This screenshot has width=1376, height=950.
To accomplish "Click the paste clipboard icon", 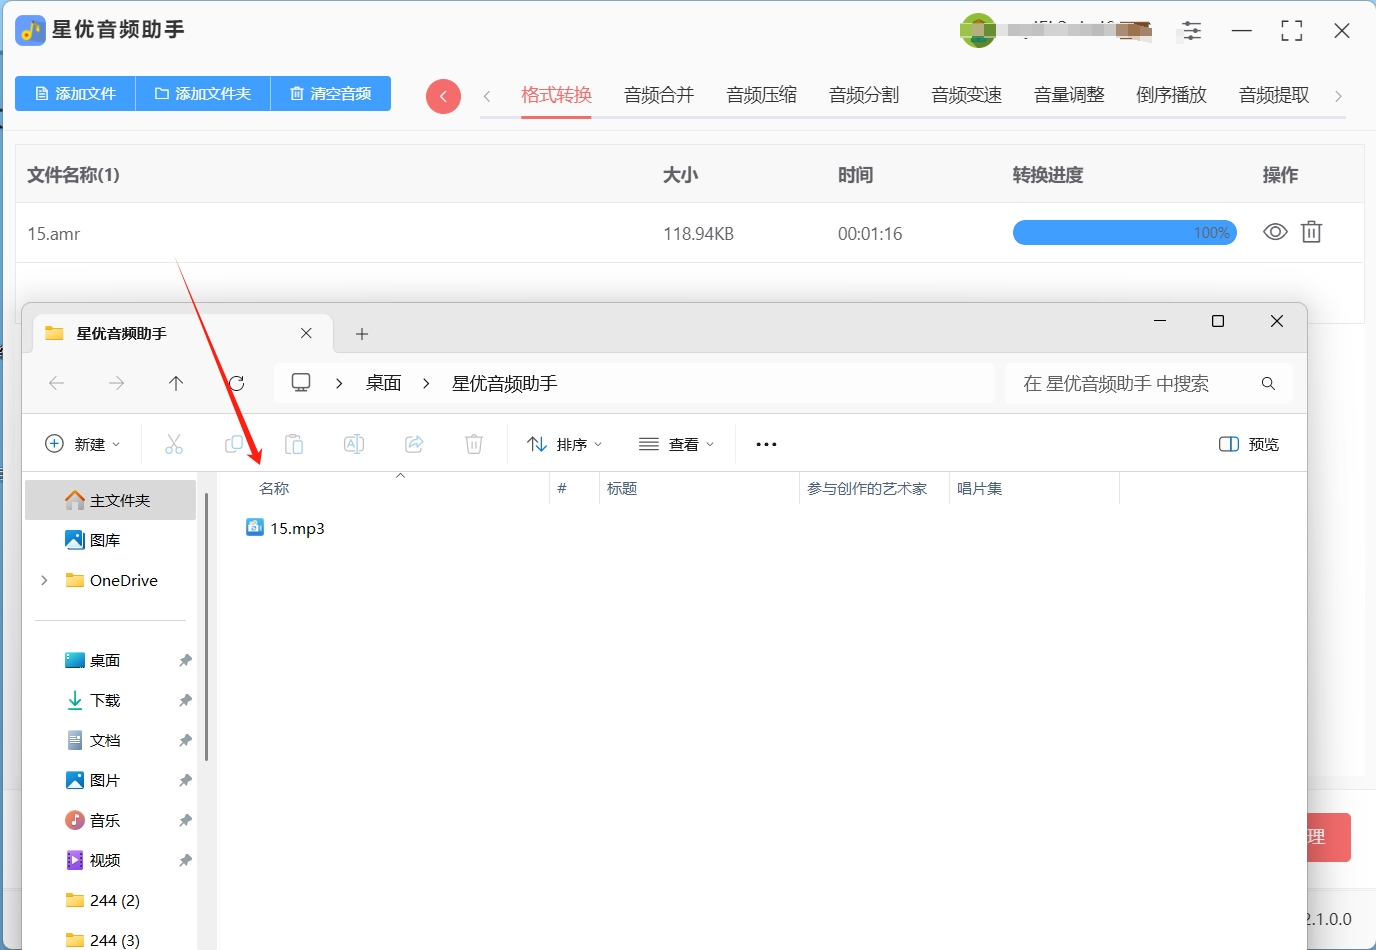I will (x=294, y=444).
